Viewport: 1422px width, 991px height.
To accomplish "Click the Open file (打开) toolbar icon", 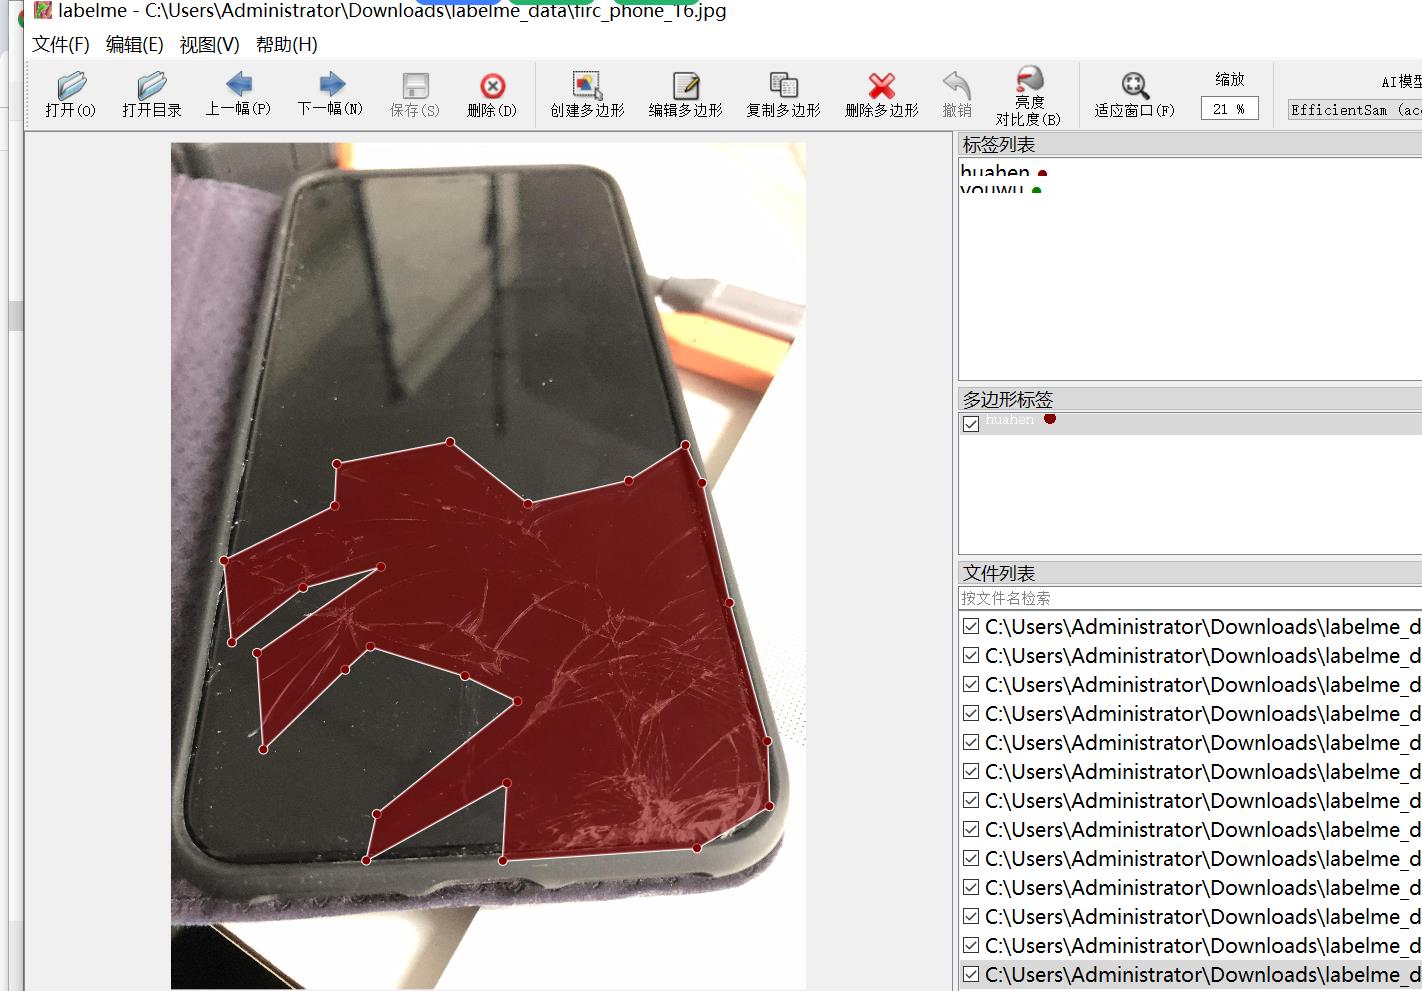I will tap(71, 86).
